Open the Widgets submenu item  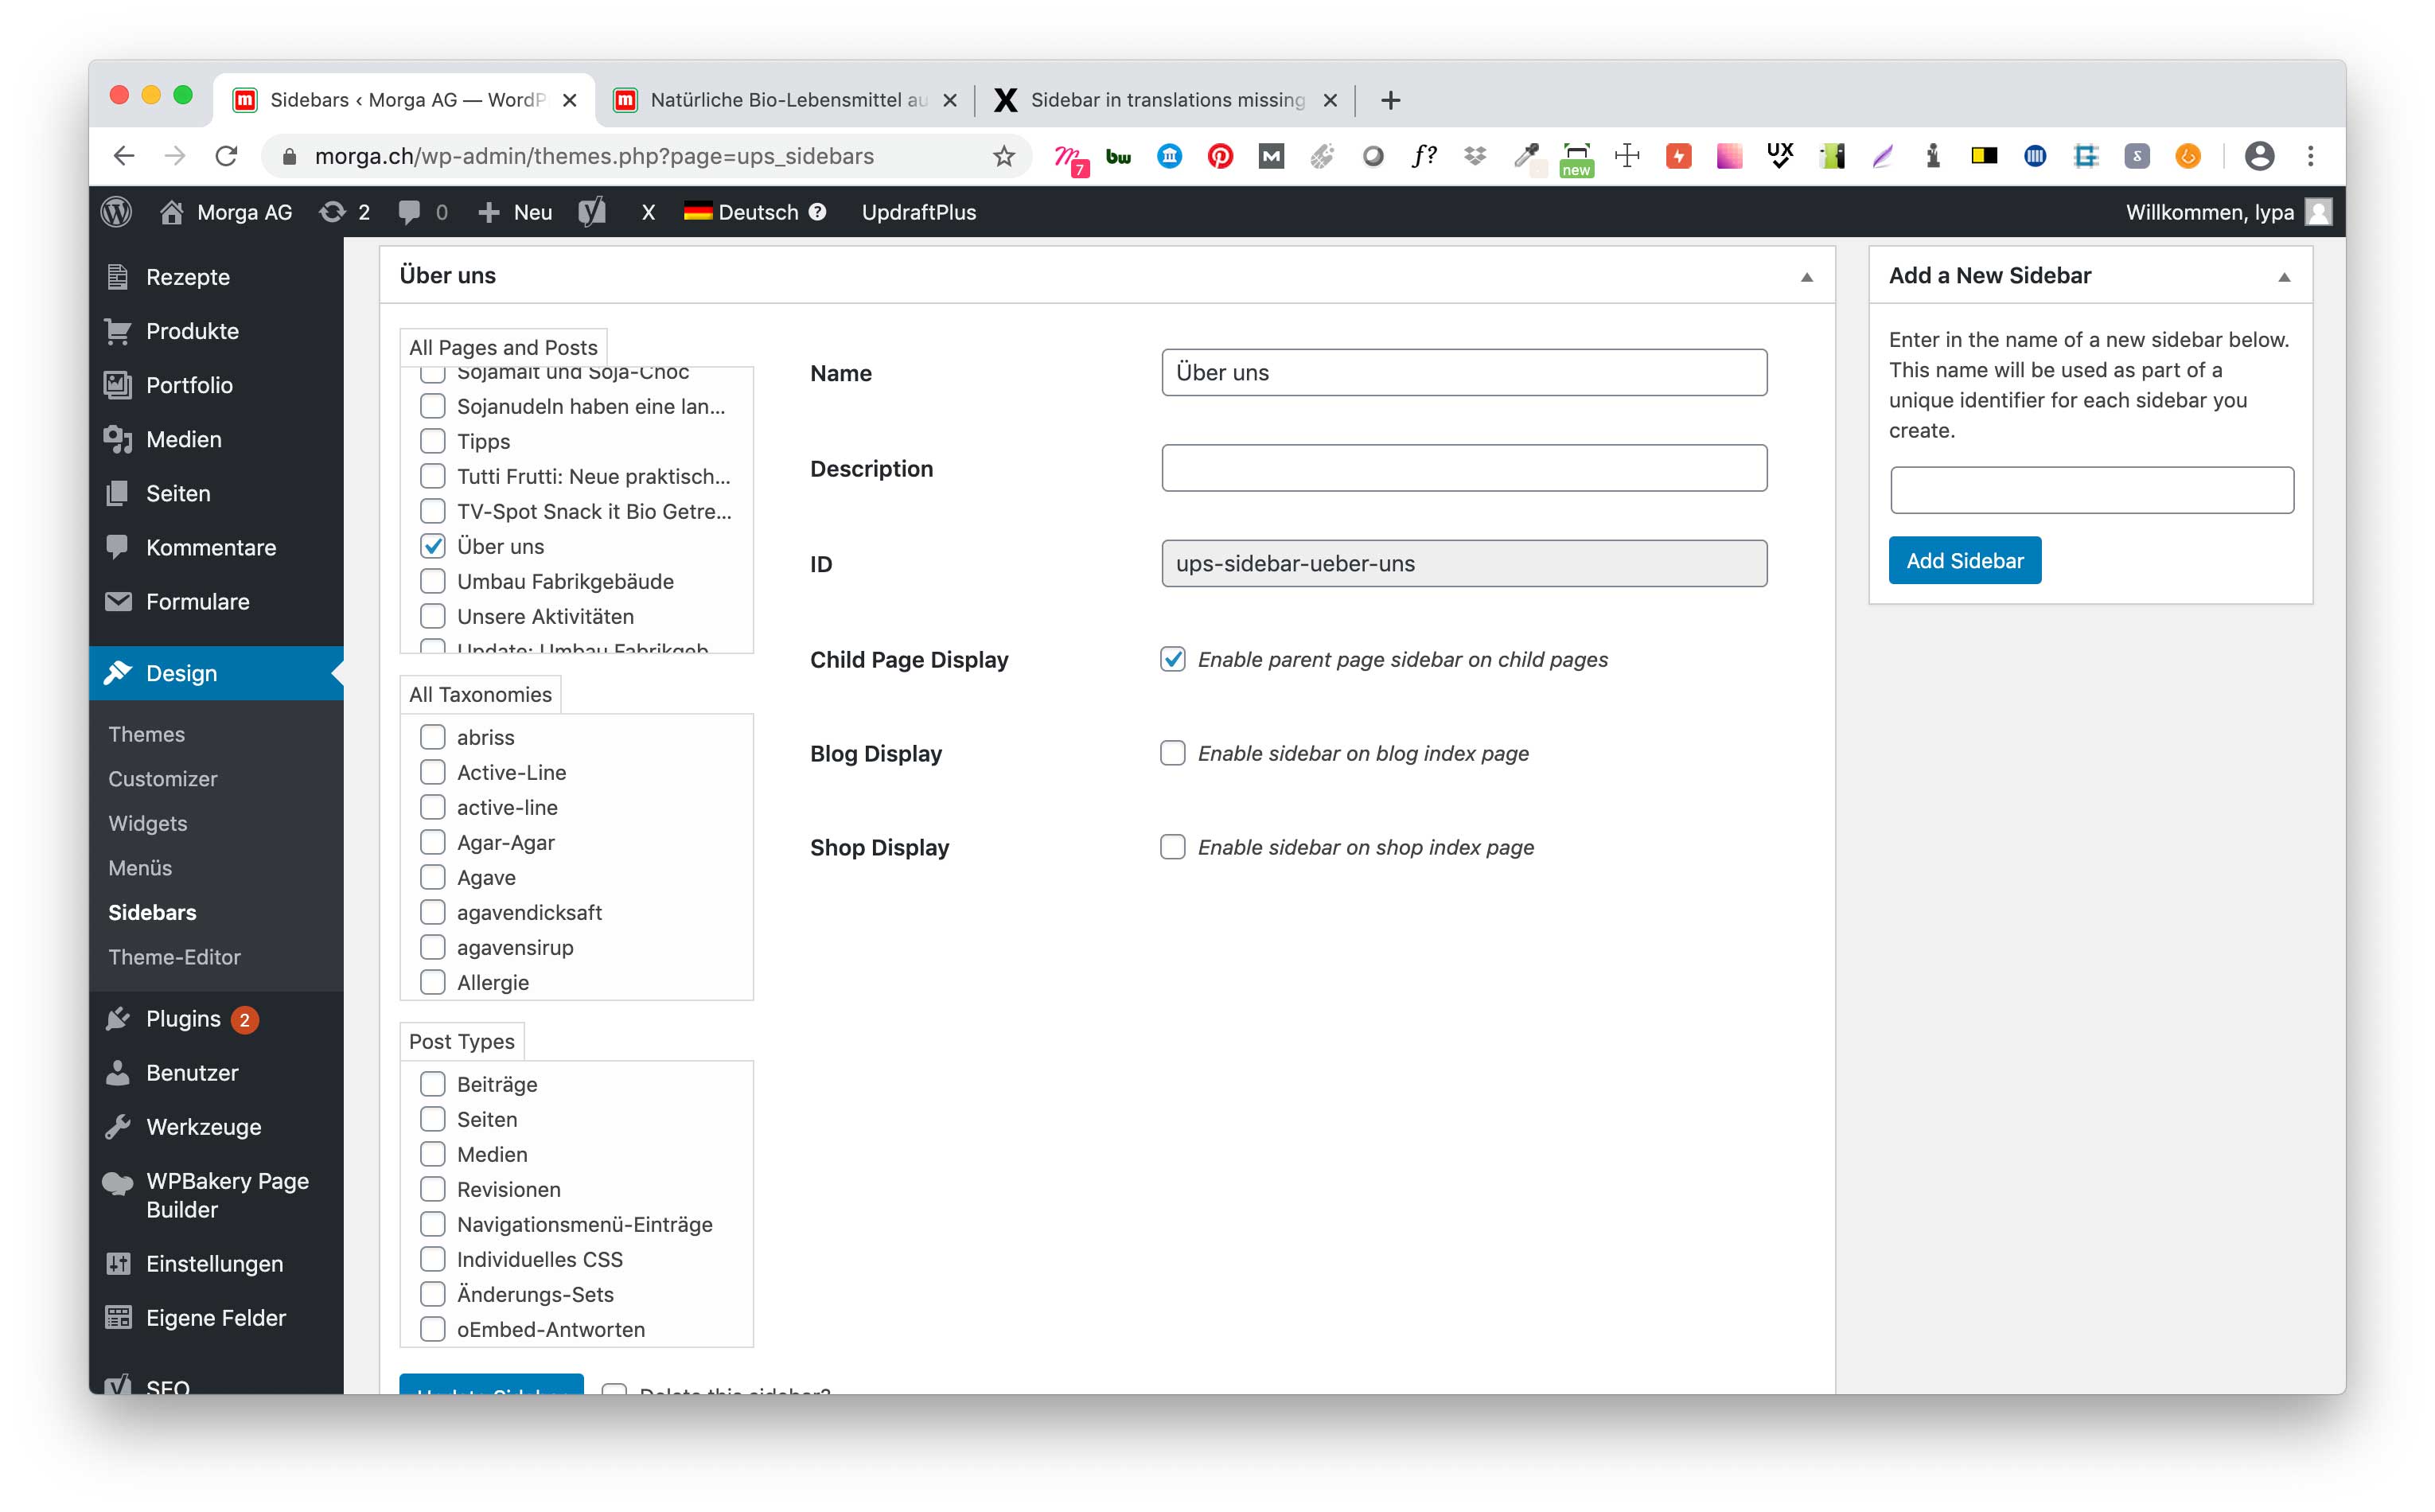point(148,823)
